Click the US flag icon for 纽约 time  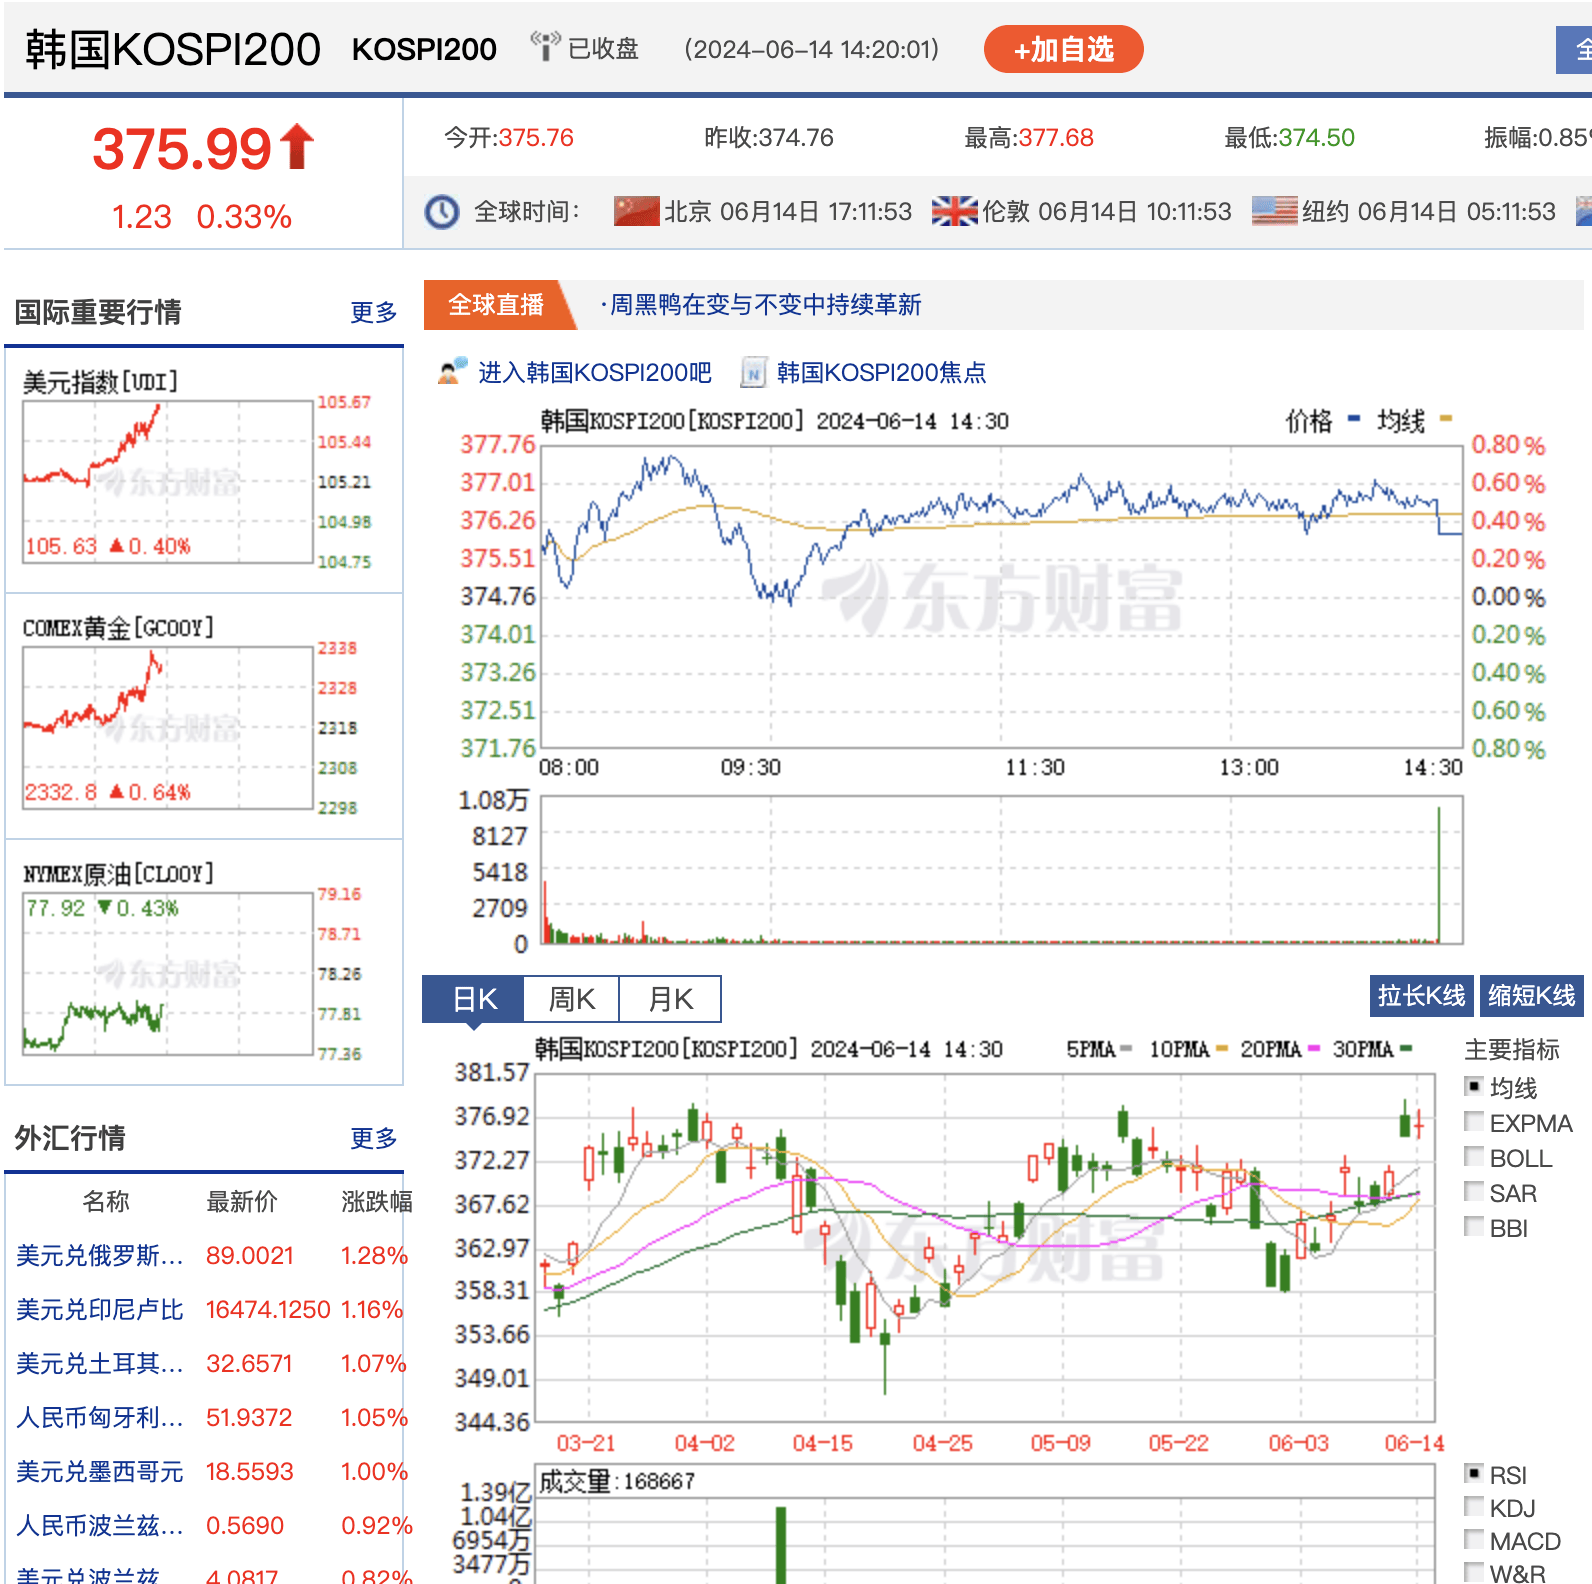1274,211
